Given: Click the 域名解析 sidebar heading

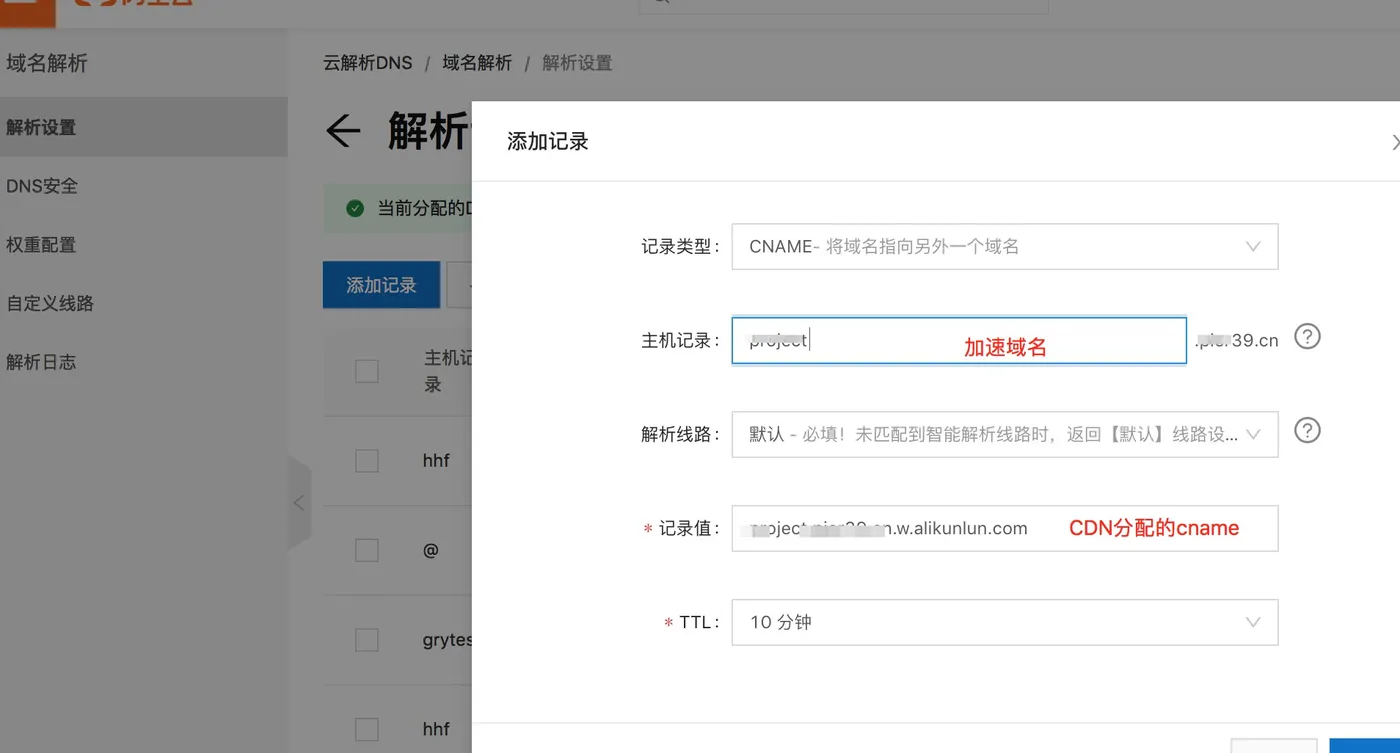Looking at the screenshot, I should click(47, 63).
